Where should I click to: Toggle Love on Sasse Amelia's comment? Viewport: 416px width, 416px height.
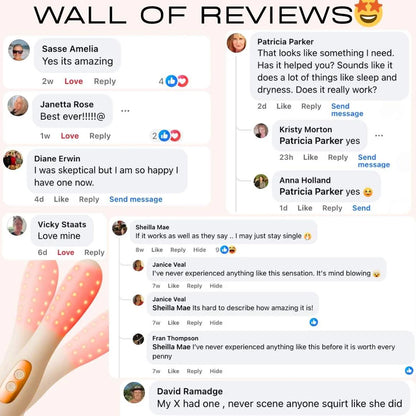(73, 81)
